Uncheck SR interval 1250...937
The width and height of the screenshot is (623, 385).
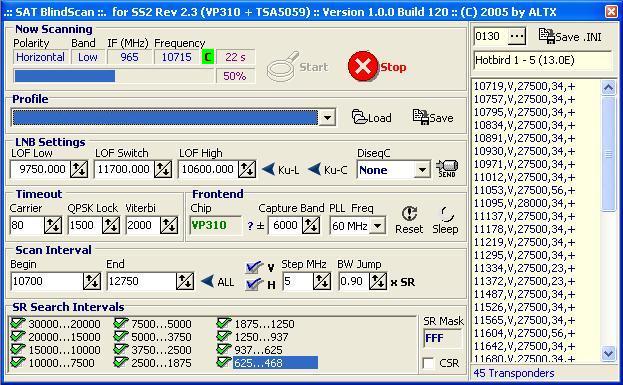click(224, 336)
